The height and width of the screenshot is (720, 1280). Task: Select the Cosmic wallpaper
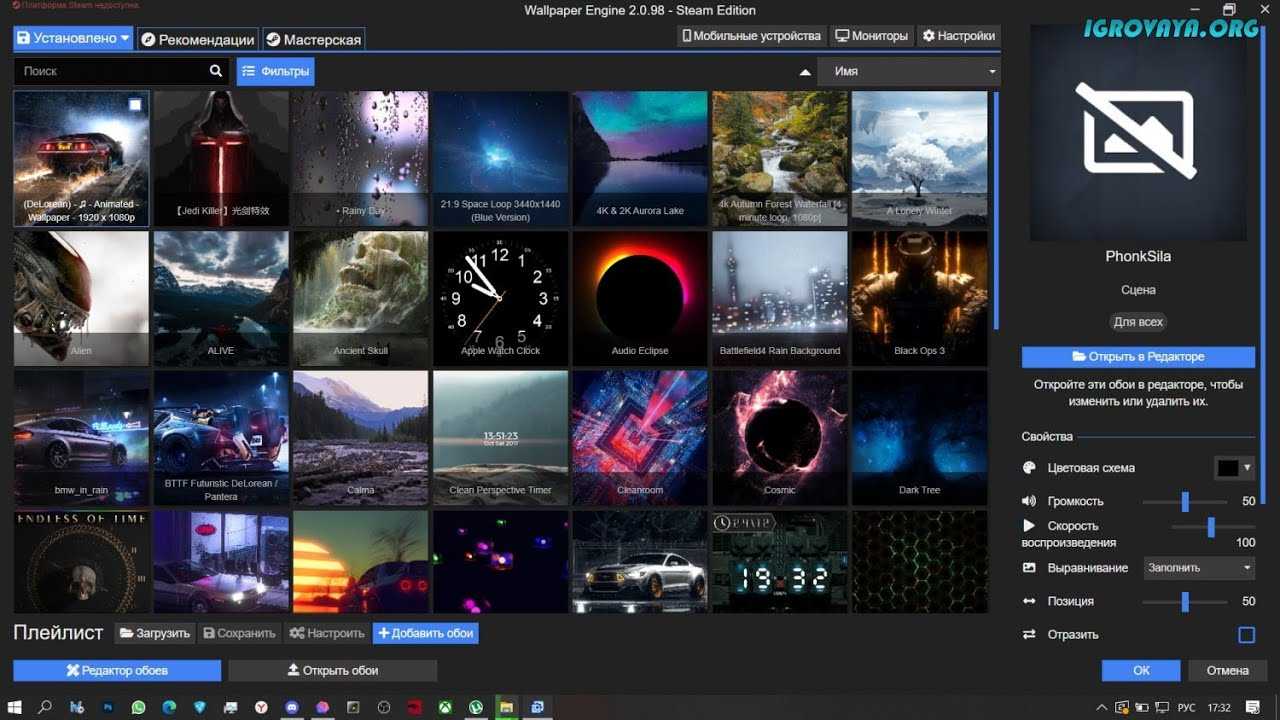point(779,438)
